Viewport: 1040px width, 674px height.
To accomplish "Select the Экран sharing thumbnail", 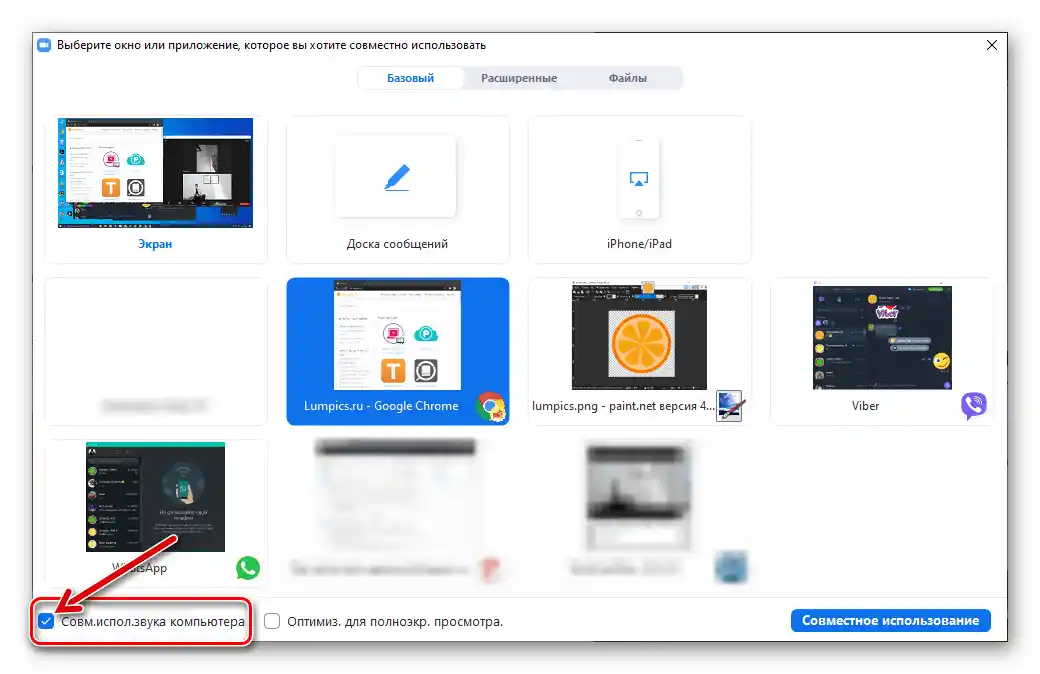I will pyautogui.click(x=155, y=172).
